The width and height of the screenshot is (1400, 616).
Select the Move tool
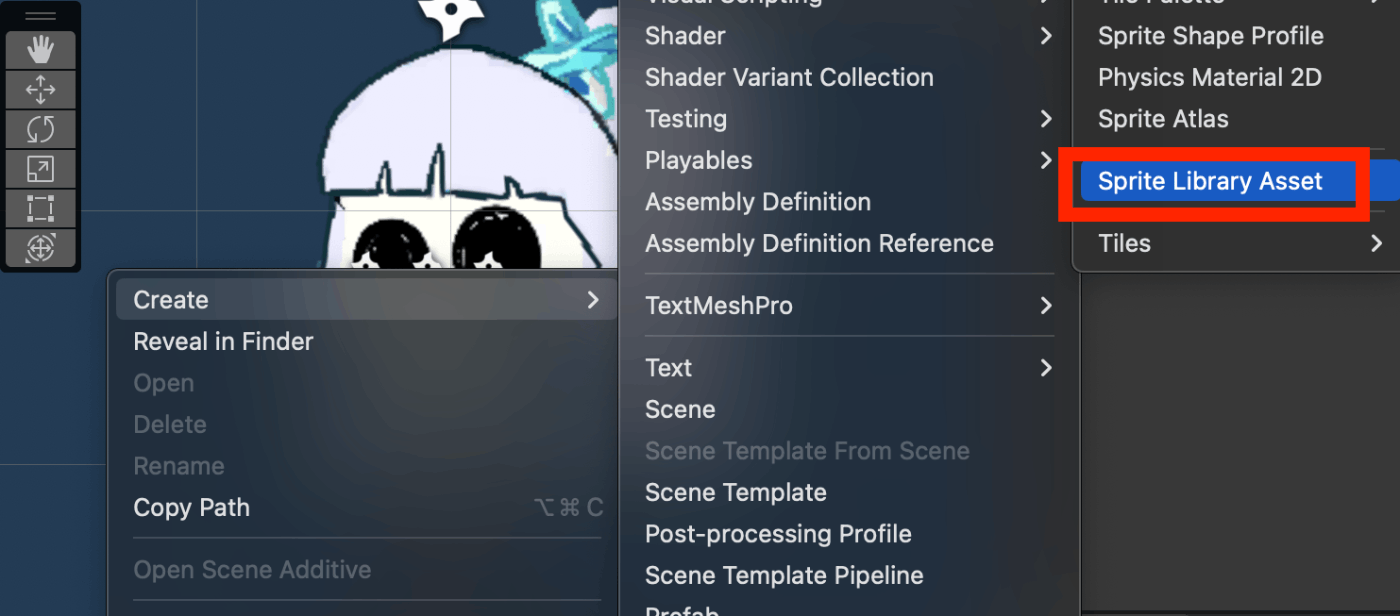pyautogui.click(x=40, y=90)
